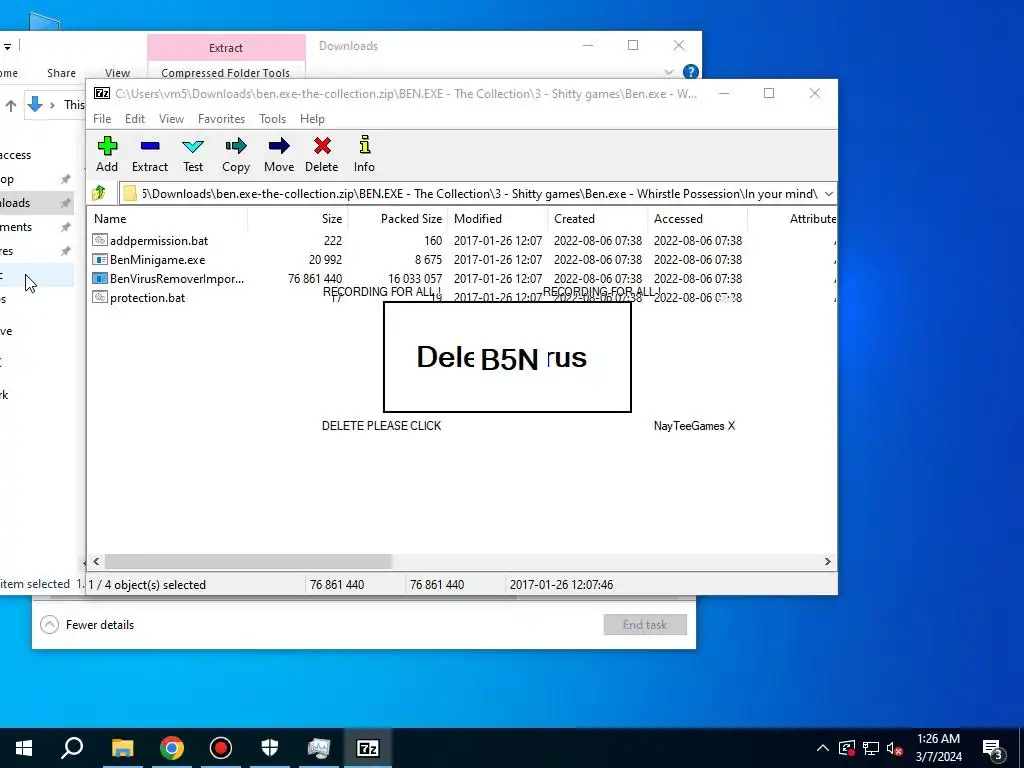Click the 76 861 440 size cell
This screenshot has height=768, width=1024.
[x=315, y=278]
